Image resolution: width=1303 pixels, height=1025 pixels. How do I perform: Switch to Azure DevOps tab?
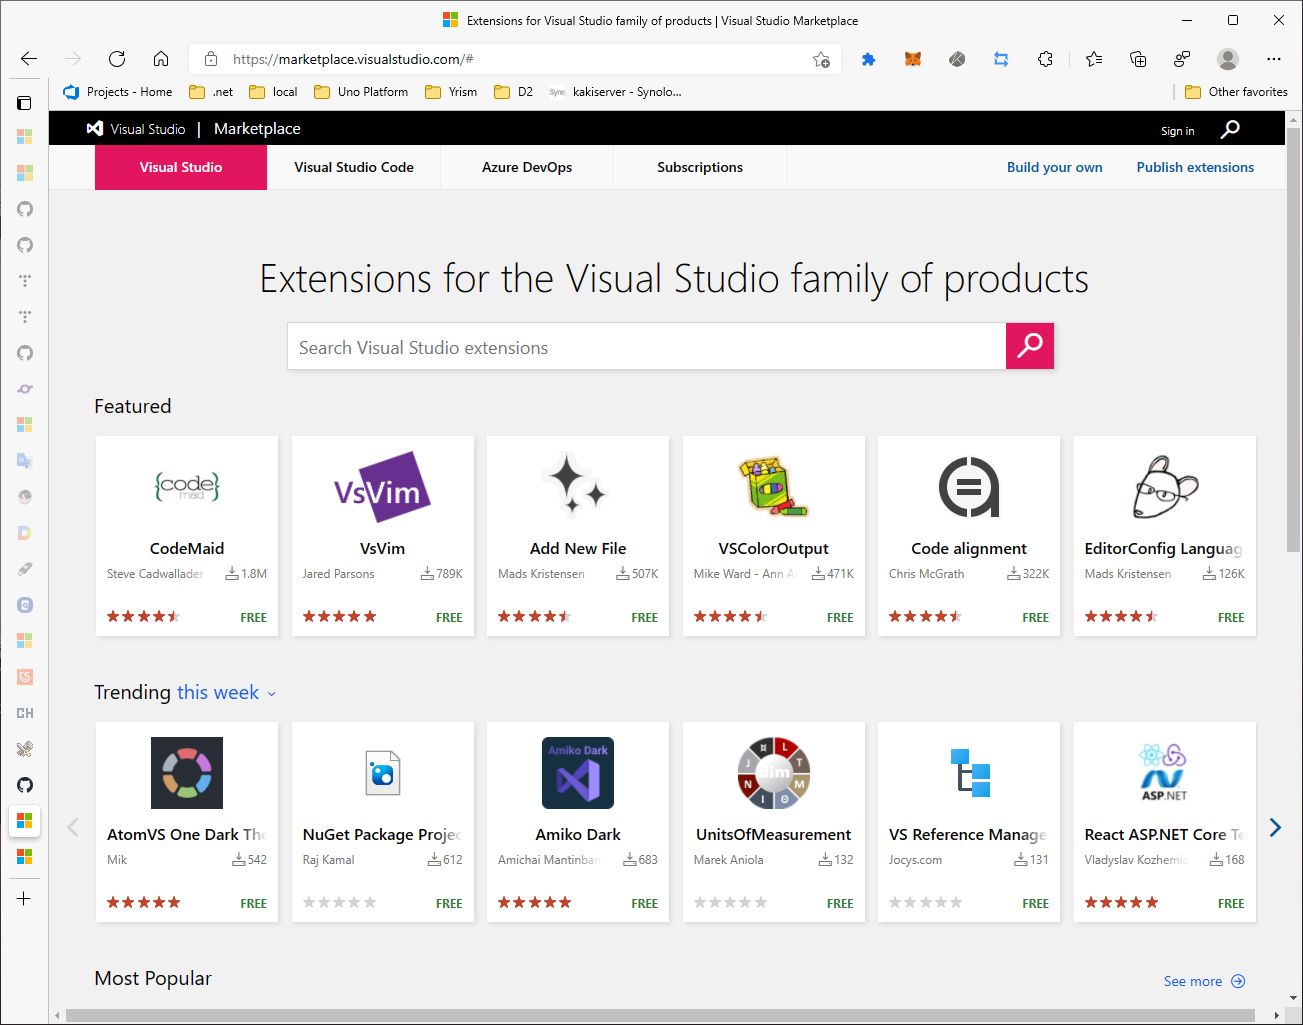point(527,167)
